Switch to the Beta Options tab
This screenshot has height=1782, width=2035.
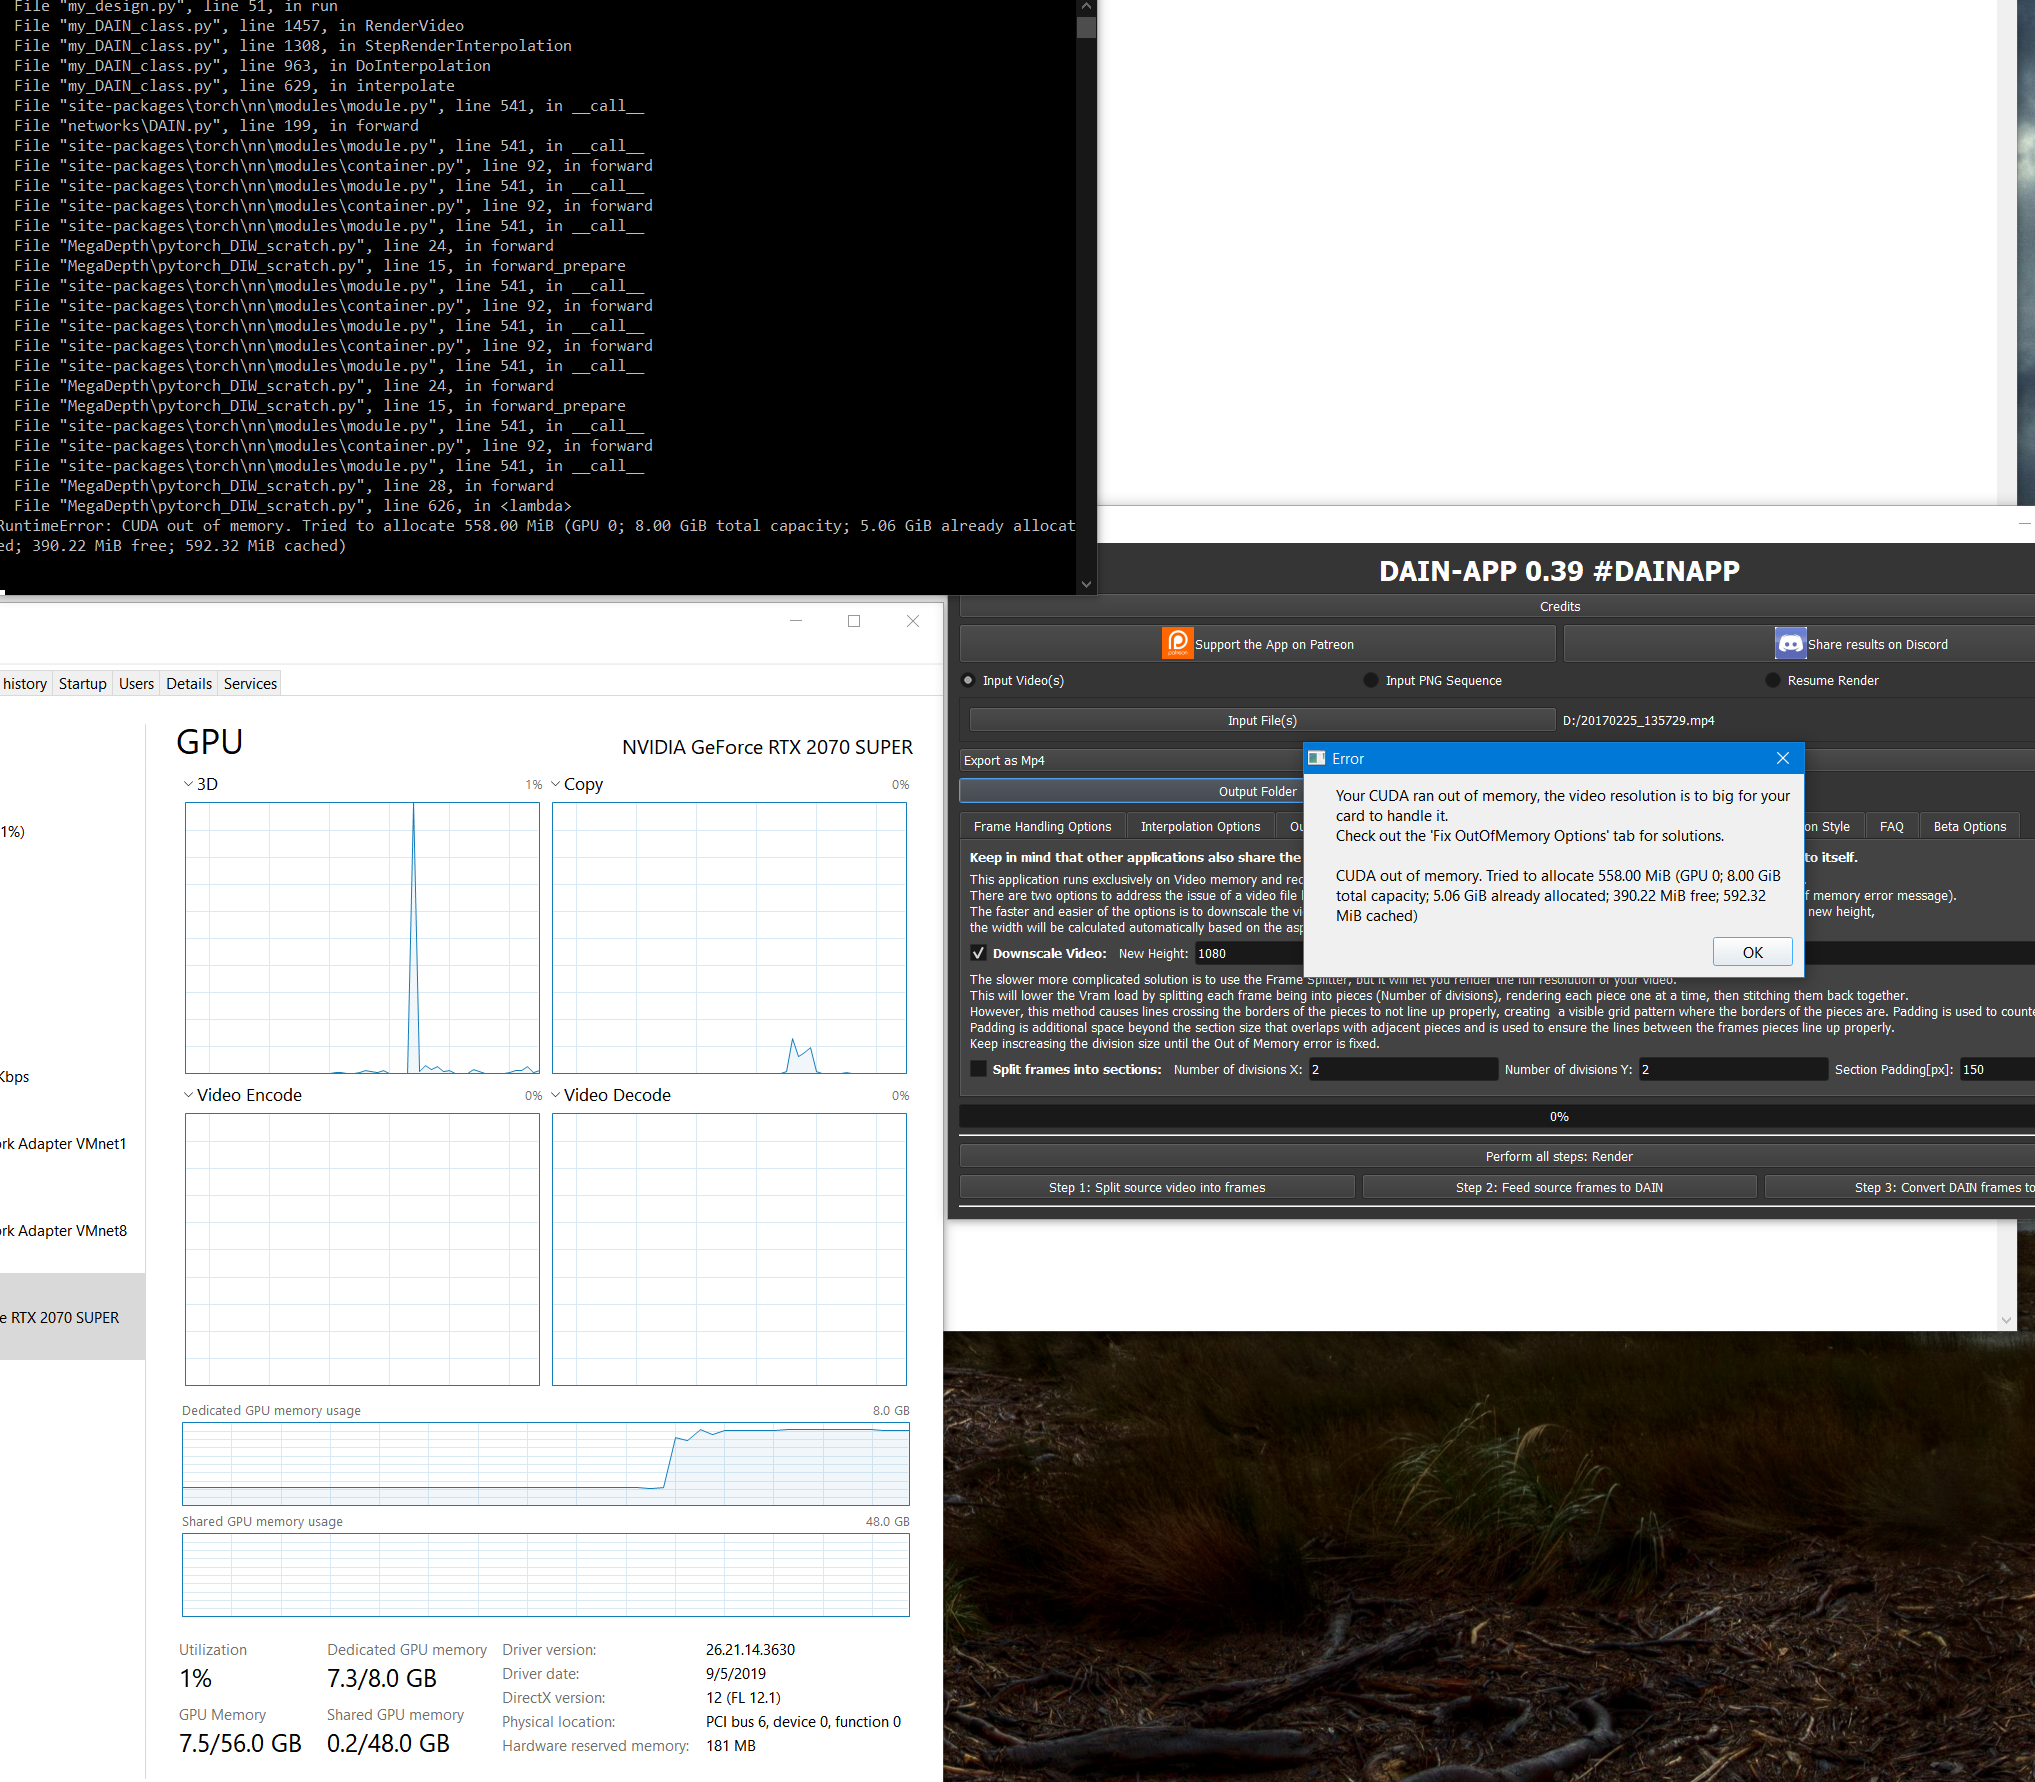pos(1969,826)
